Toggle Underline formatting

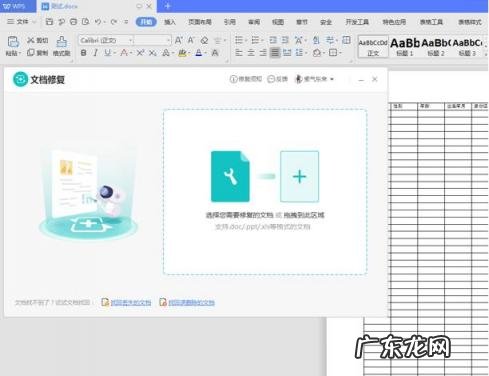pos(107,53)
